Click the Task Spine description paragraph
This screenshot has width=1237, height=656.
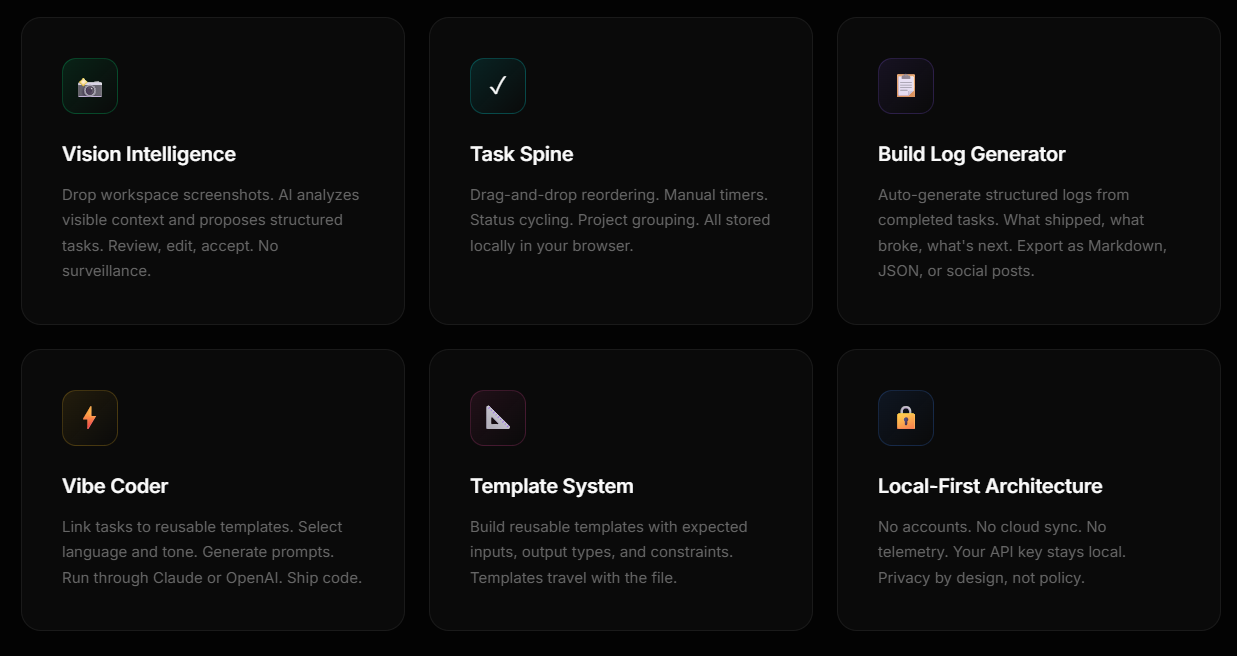[x=620, y=220]
